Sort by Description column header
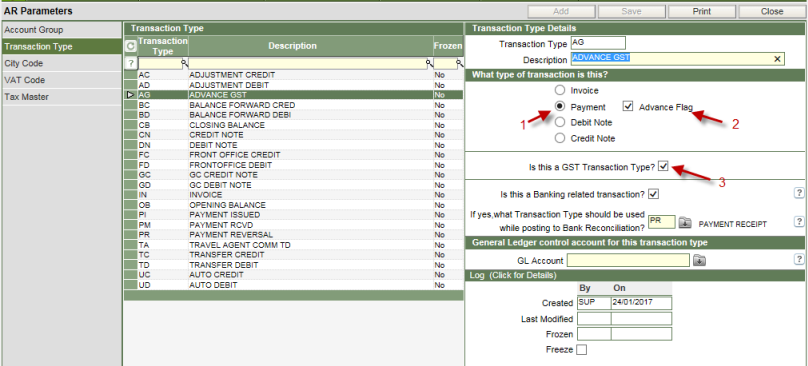Image resolution: width=808 pixels, height=366 pixels. pos(311,46)
